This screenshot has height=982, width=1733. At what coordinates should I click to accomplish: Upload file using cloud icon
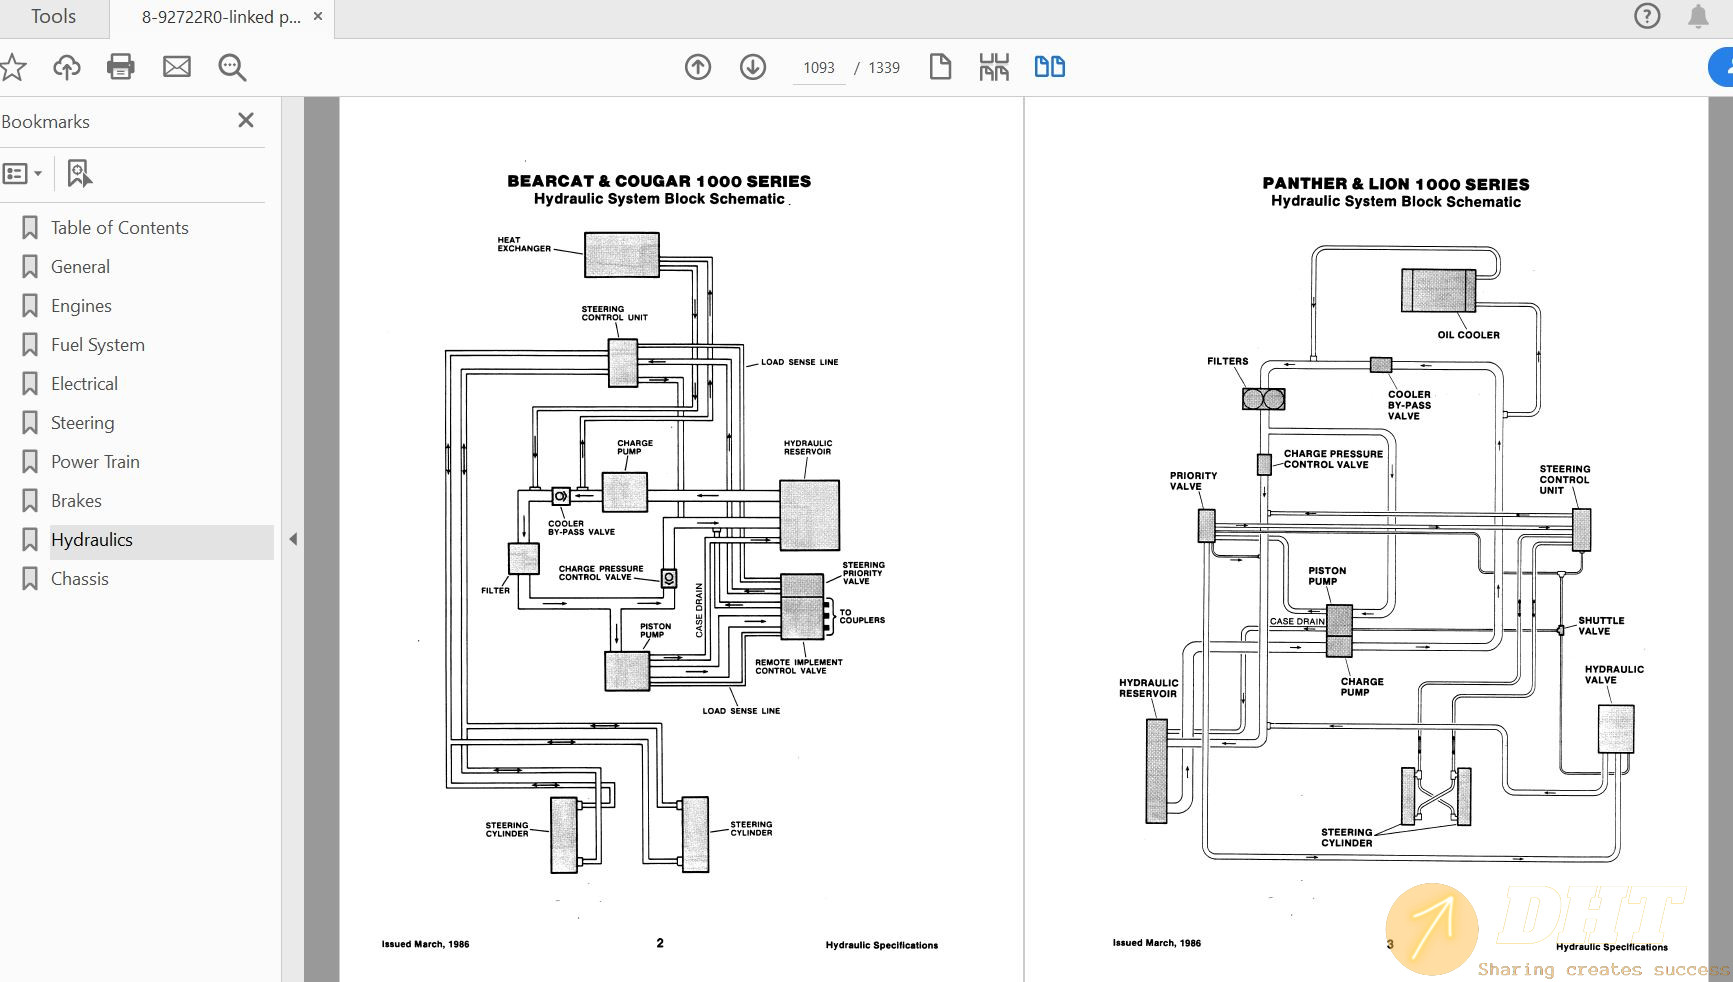pos(67,67)
